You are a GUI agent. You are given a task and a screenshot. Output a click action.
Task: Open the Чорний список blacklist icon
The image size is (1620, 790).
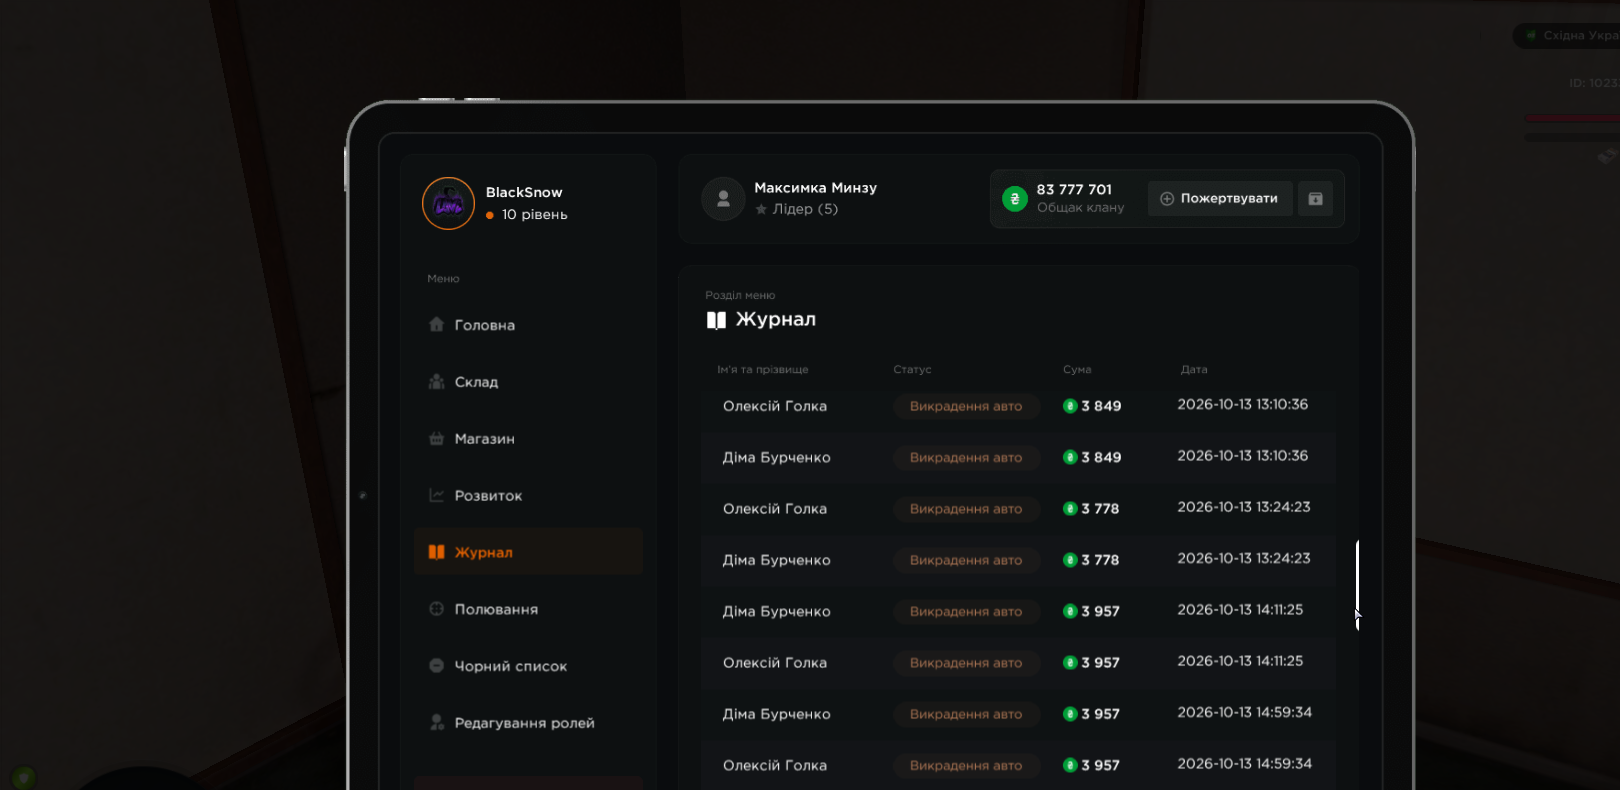tap(436, 665)
